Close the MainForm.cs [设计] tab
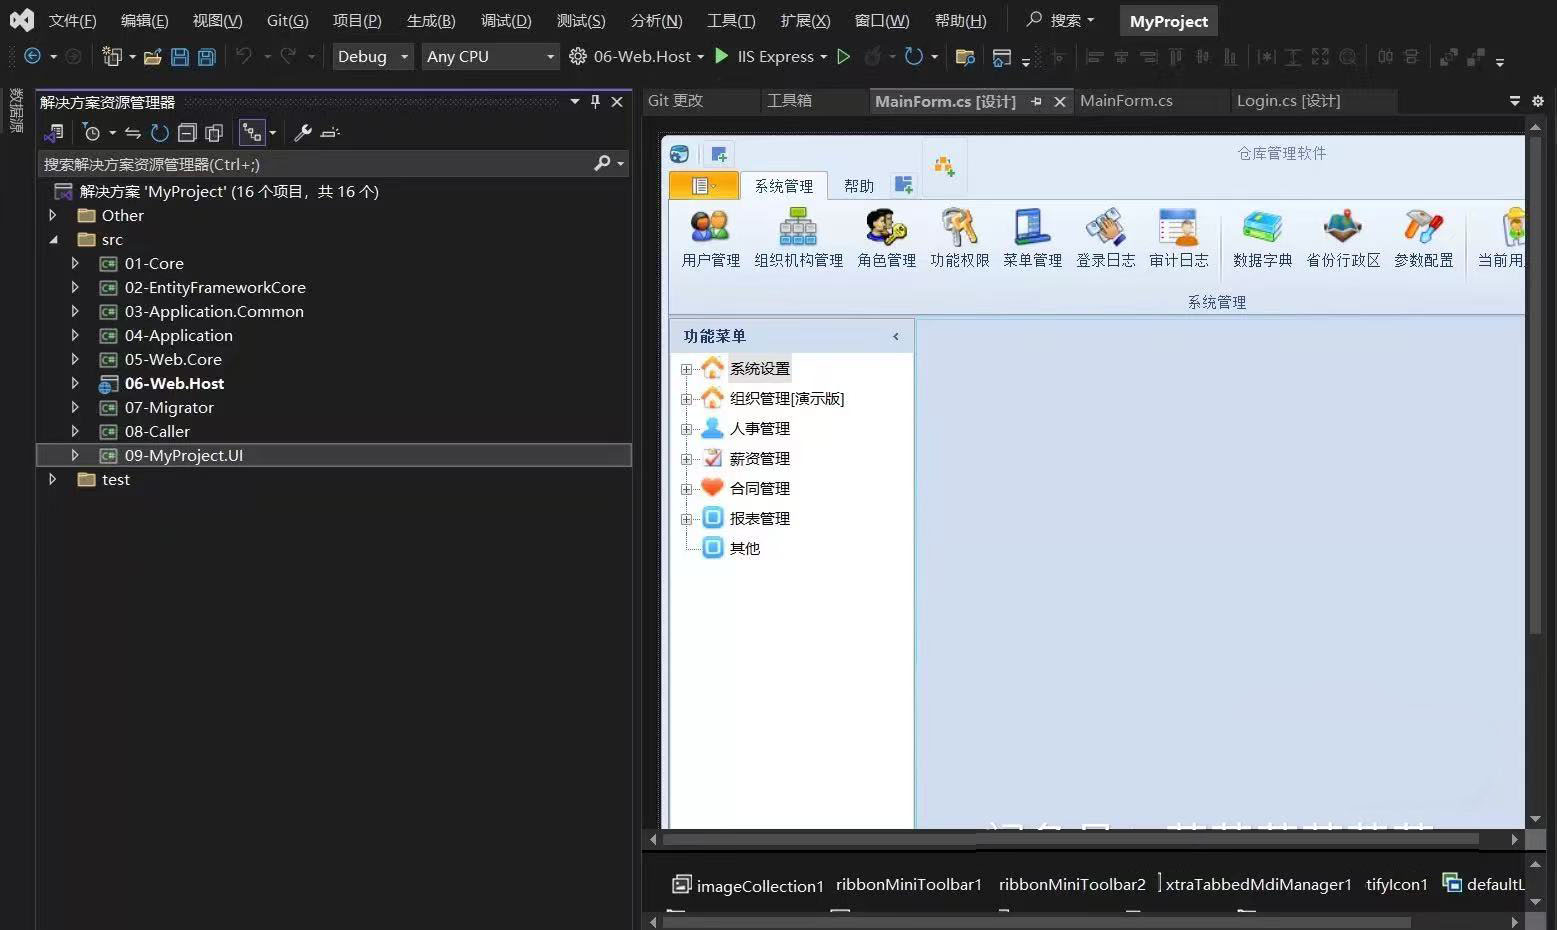The width and height of the screenshot is (1557, 930). pyautogui.click(x=1060, y=101)
